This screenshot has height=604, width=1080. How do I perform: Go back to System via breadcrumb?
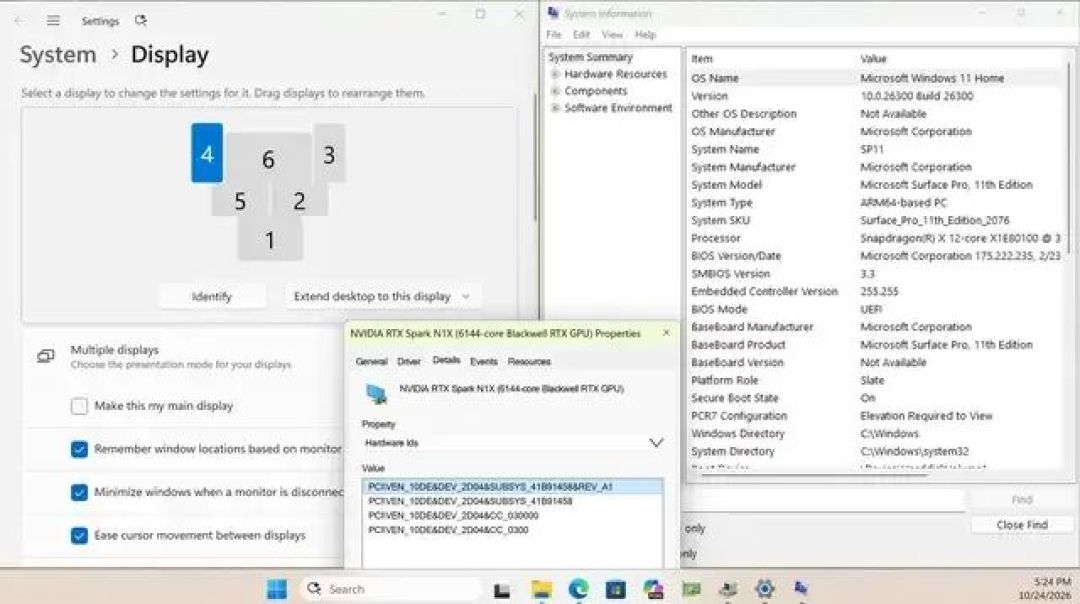(x=58, y=54)
